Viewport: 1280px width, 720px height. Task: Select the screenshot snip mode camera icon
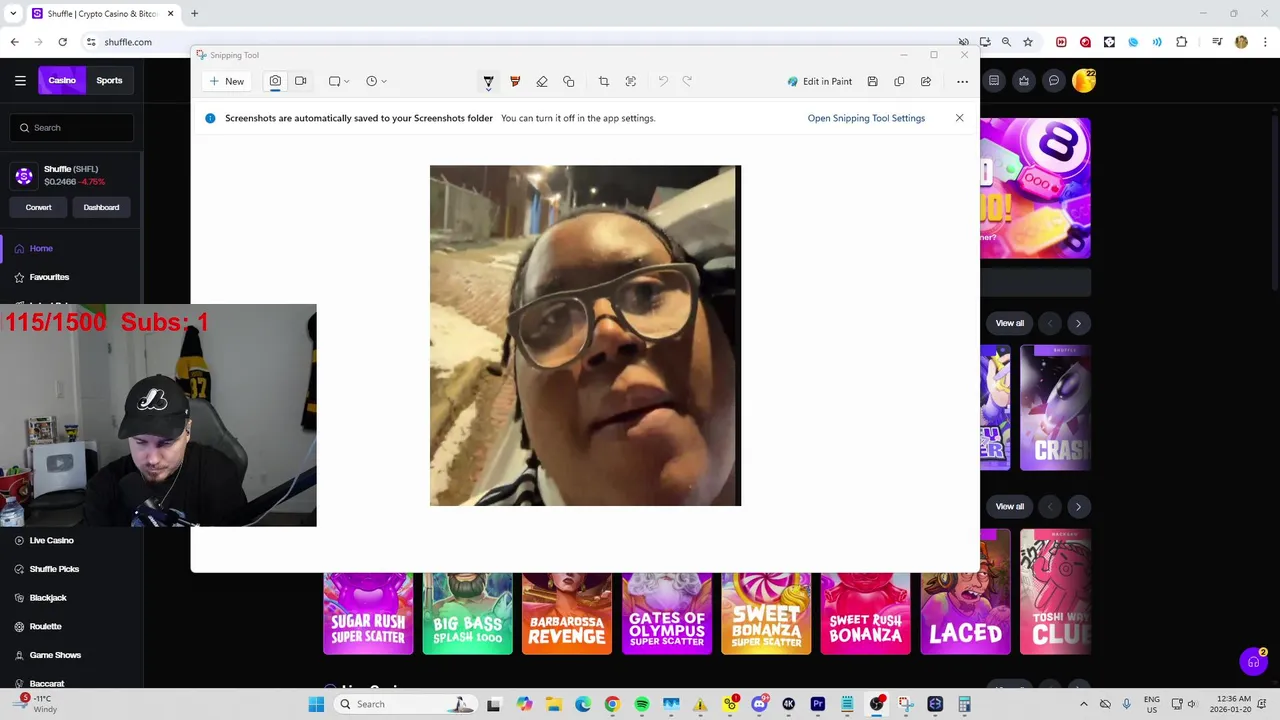pyautogui.click(x=275, y=81)
